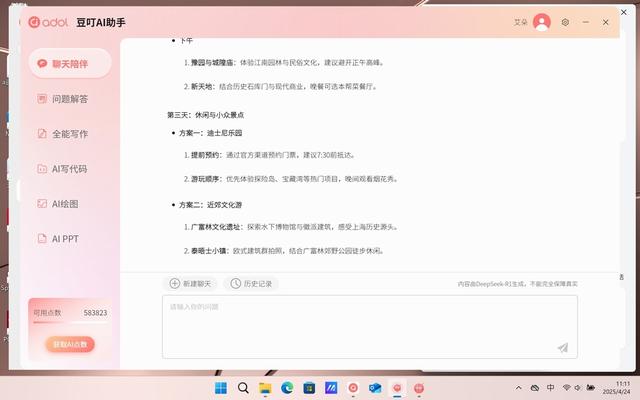The width and height of the screenshot is (640, 400).
Task: Click the 泰晤士小镇 list item
Action: 284,251
